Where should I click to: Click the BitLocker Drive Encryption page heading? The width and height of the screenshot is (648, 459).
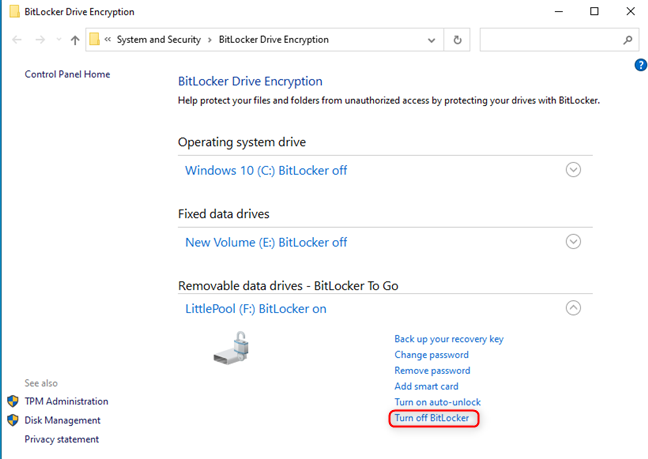pyautogui.click(x=250, y=81)
